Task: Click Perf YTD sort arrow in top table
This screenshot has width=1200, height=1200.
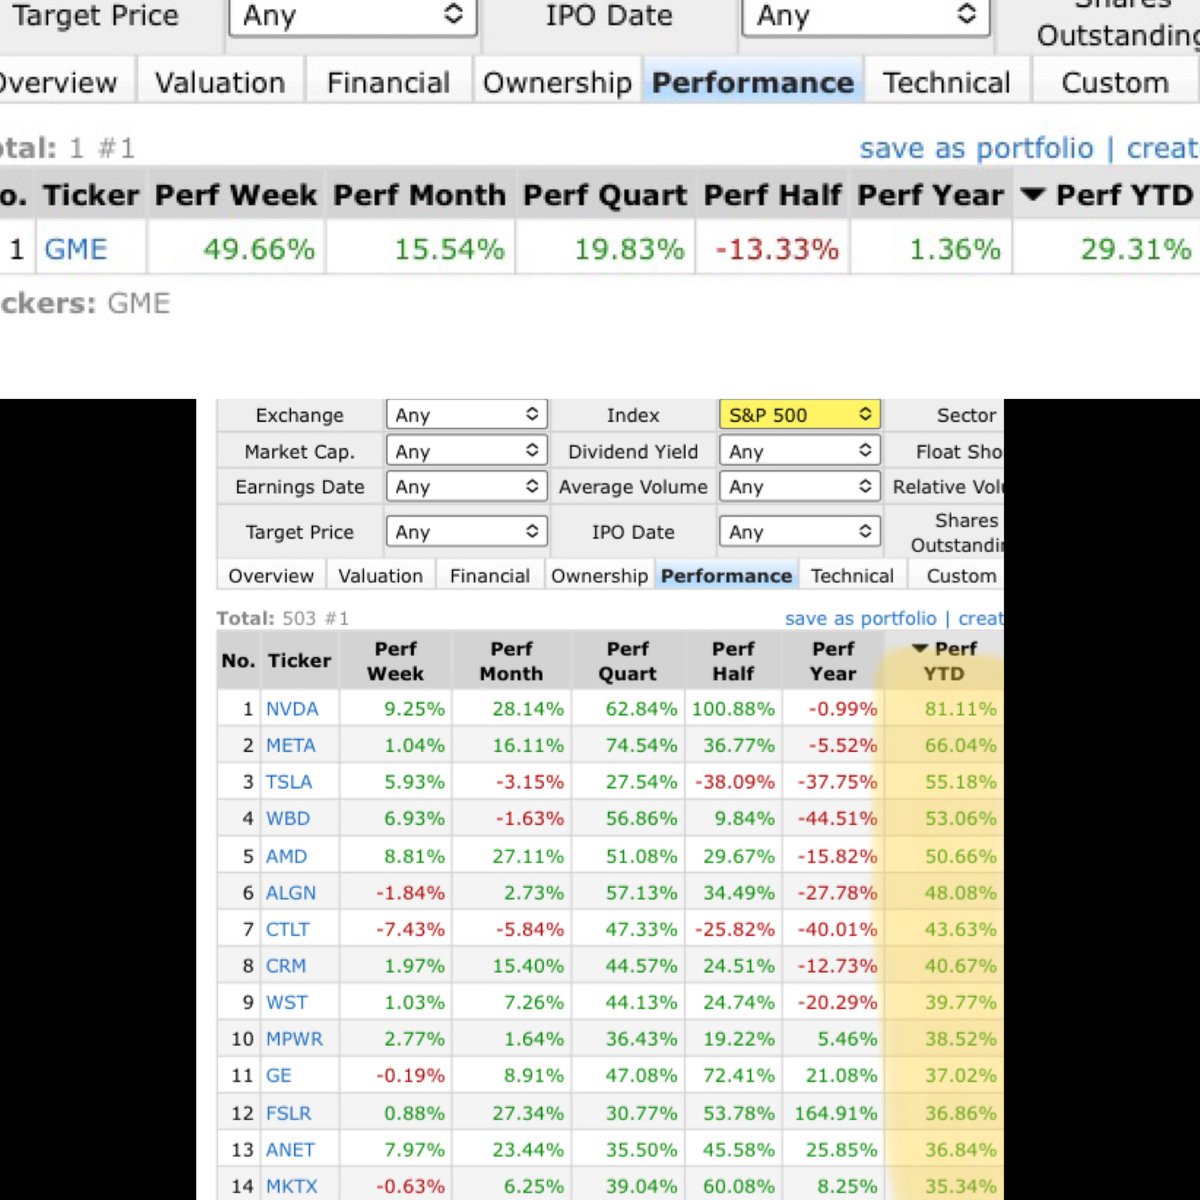Action: click(x=1032, y=194)
